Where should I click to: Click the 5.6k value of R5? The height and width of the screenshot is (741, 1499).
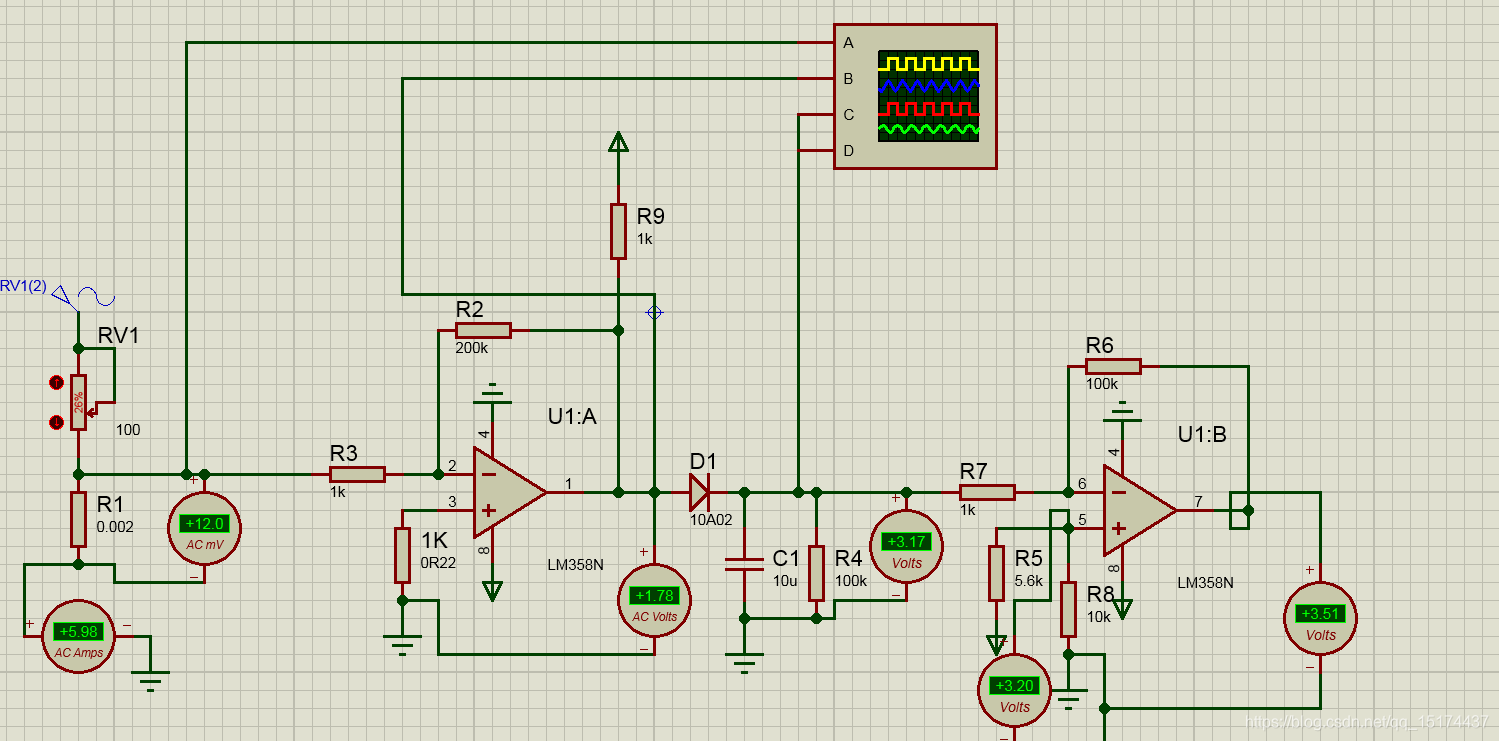point(1030,580)
